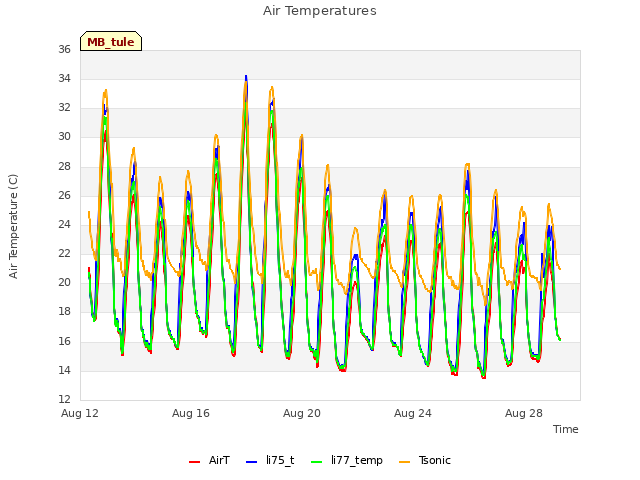This screenshot has width=640, height=480.
Task: Click the 16 y-axis tick label
Action: pos(64,341)
